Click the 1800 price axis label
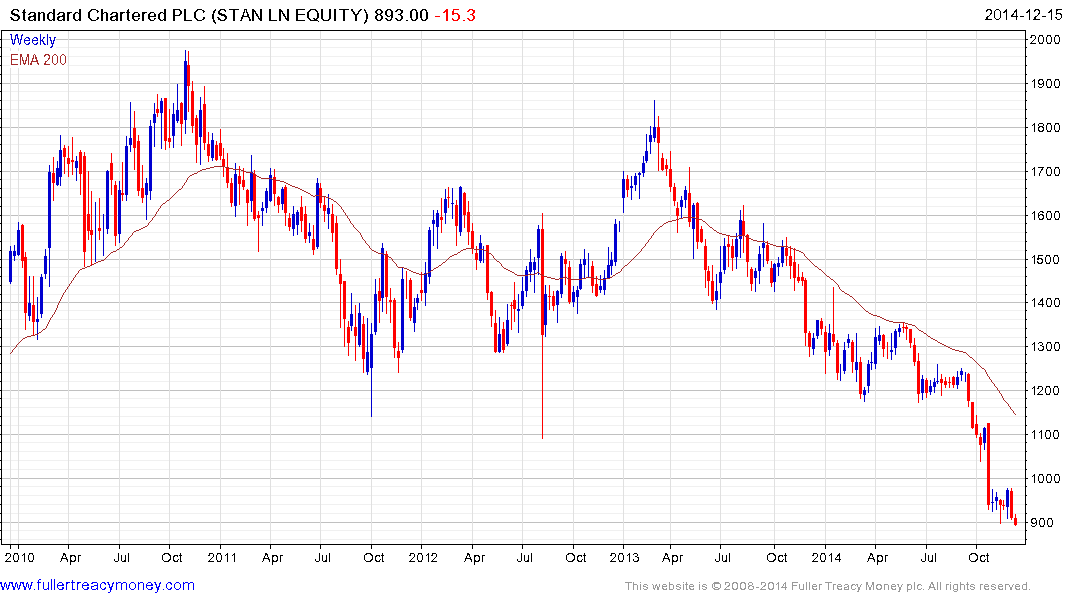Screen dimensions: 1075x600 [1046, 128]
